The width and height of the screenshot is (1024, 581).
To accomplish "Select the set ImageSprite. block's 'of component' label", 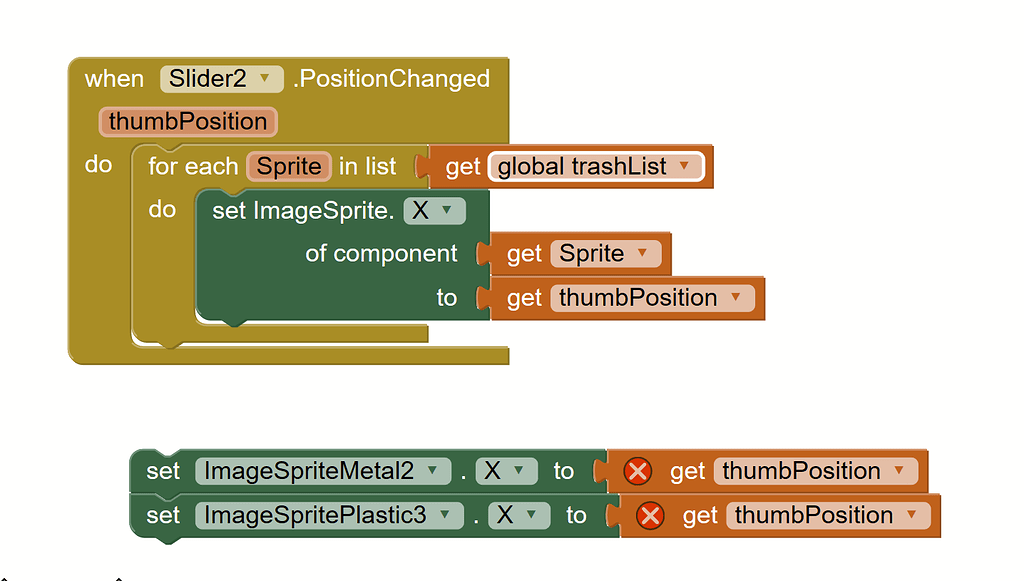I will pos(381,254).
